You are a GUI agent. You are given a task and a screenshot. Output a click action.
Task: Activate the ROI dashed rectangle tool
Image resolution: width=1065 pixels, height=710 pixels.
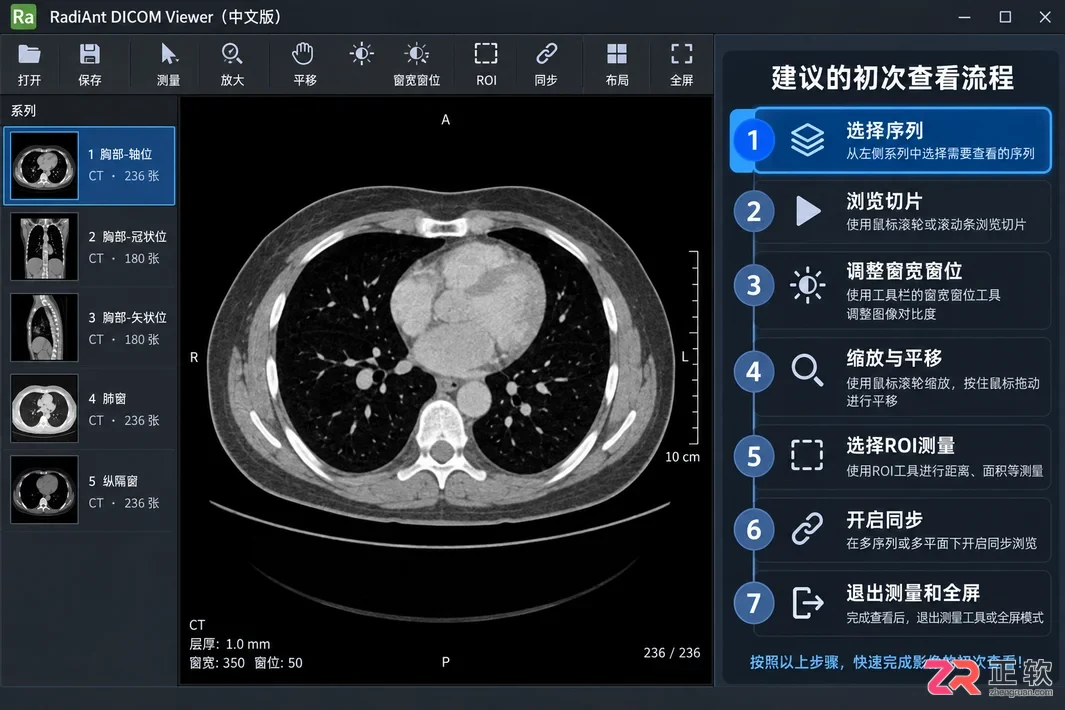coord(486,54)
